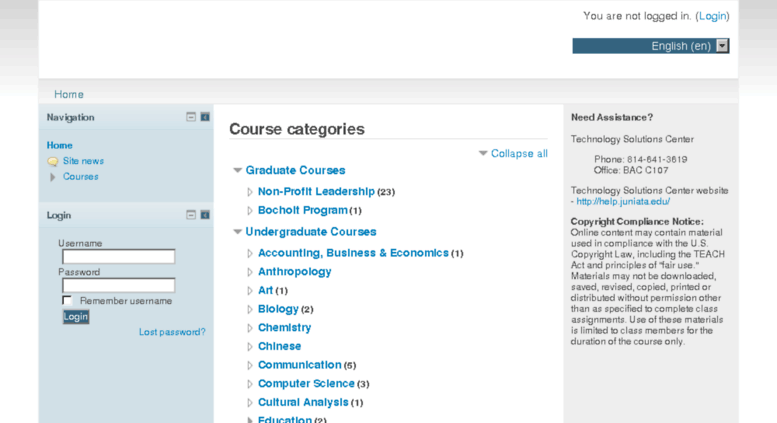Collapse all course categories
This screenshot has width=777, height=423.
519,154
